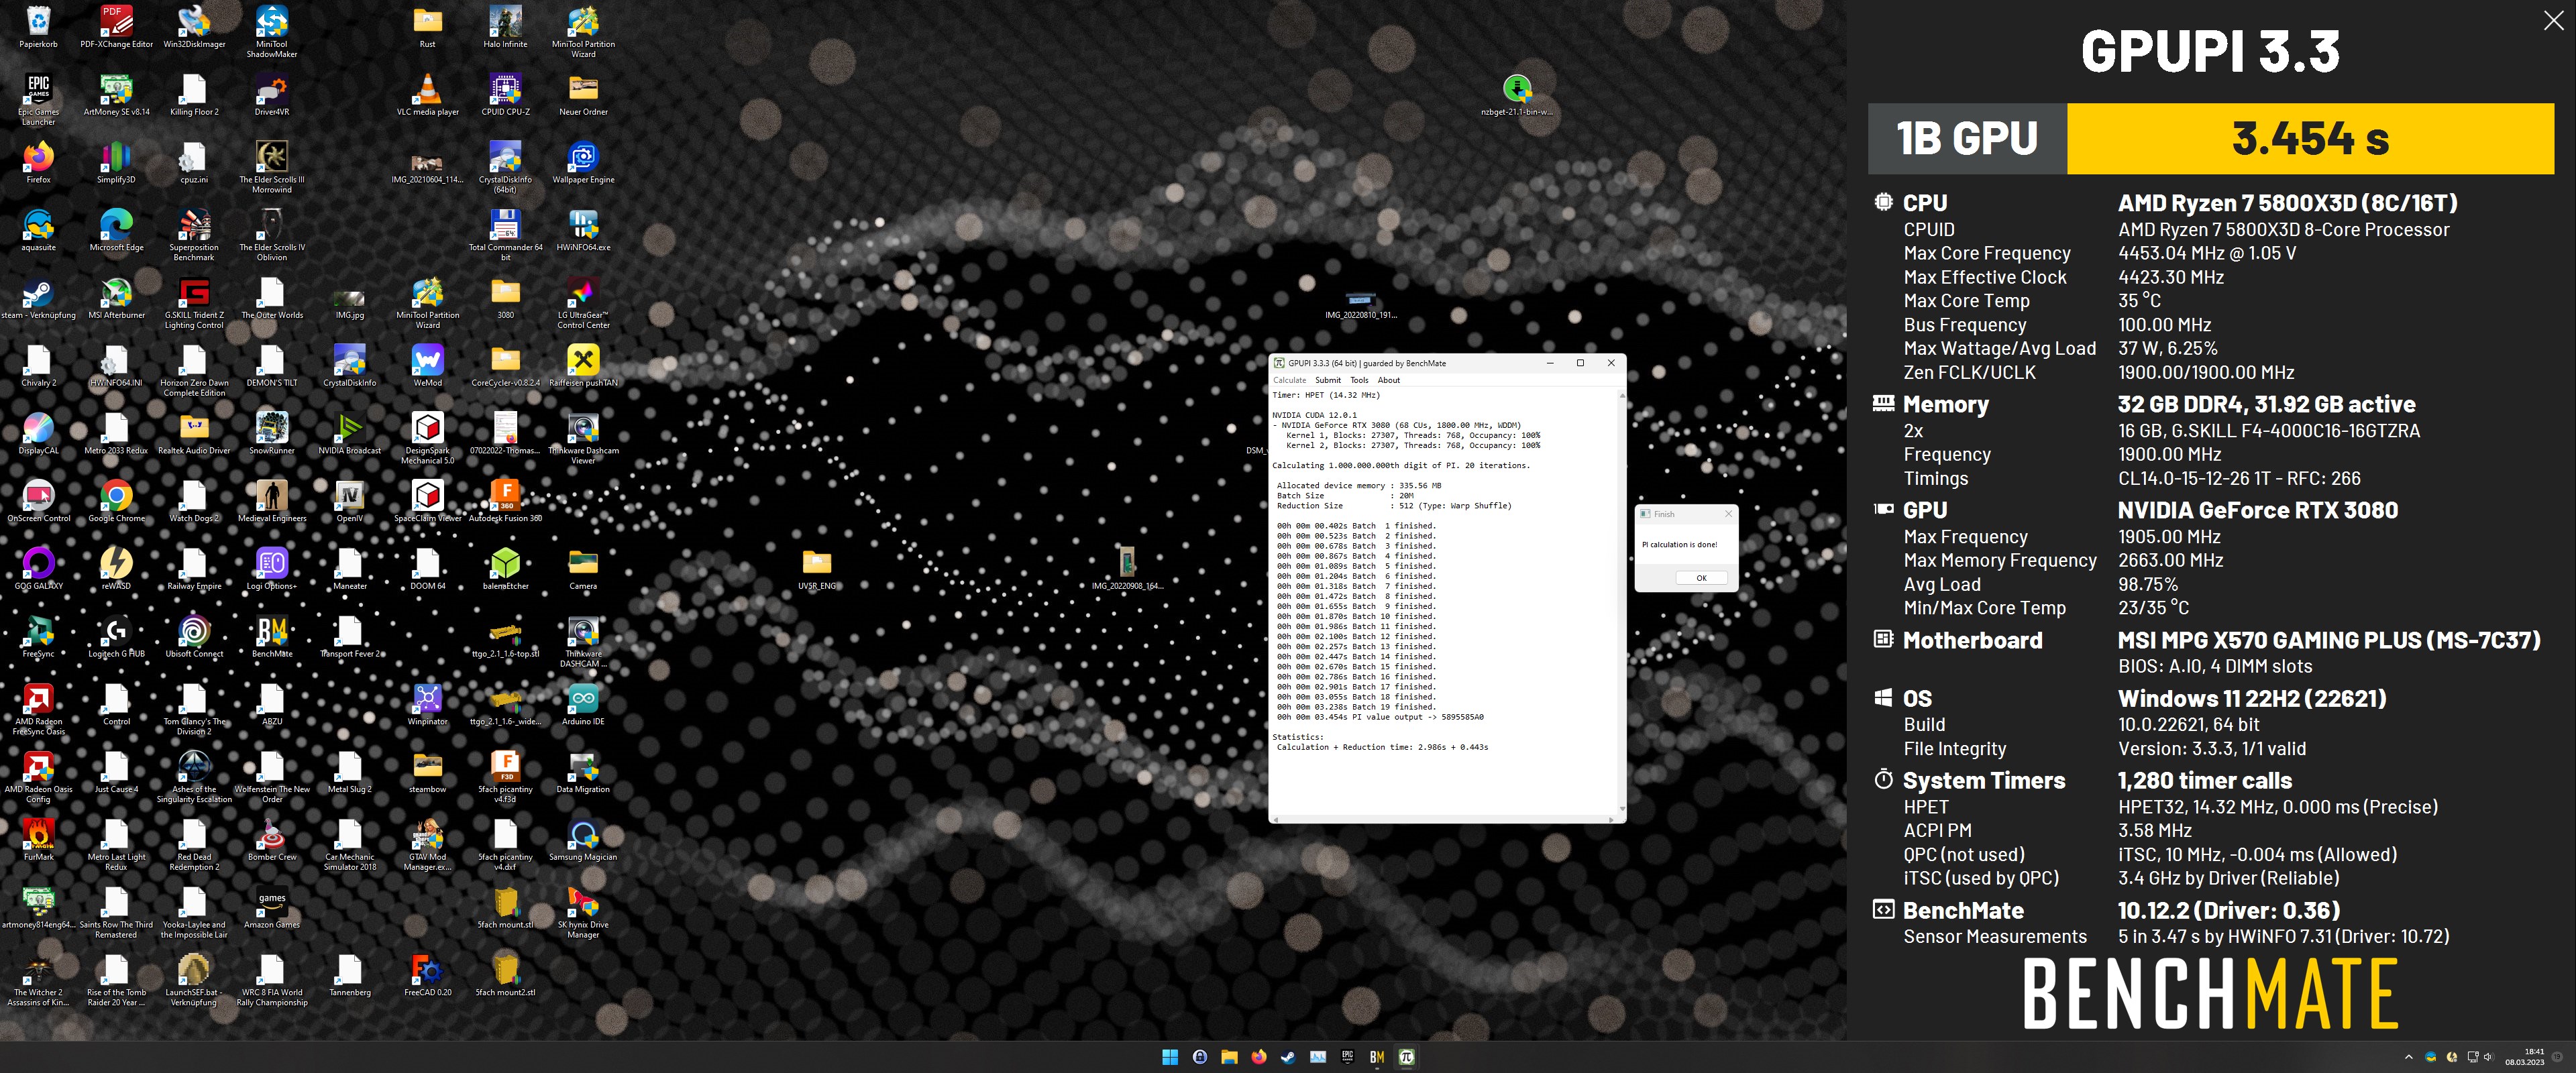Select the Microsoft Edge desktop icon

[116, 230]
